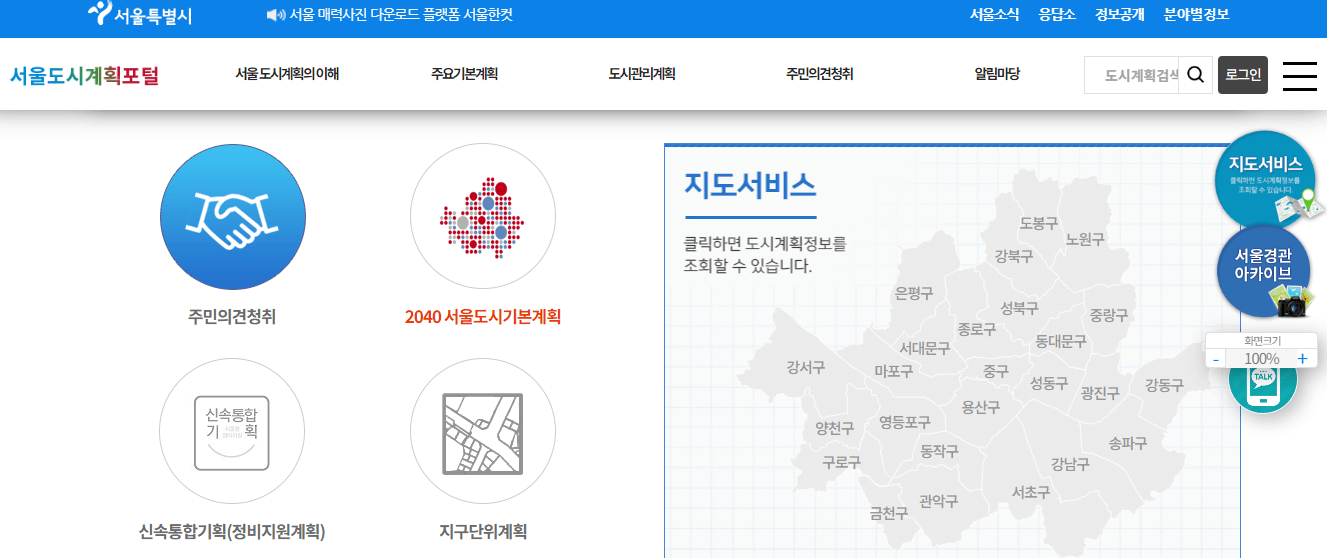Click the TALK phone icon

pyautogui.click(x=1262, y=385)
